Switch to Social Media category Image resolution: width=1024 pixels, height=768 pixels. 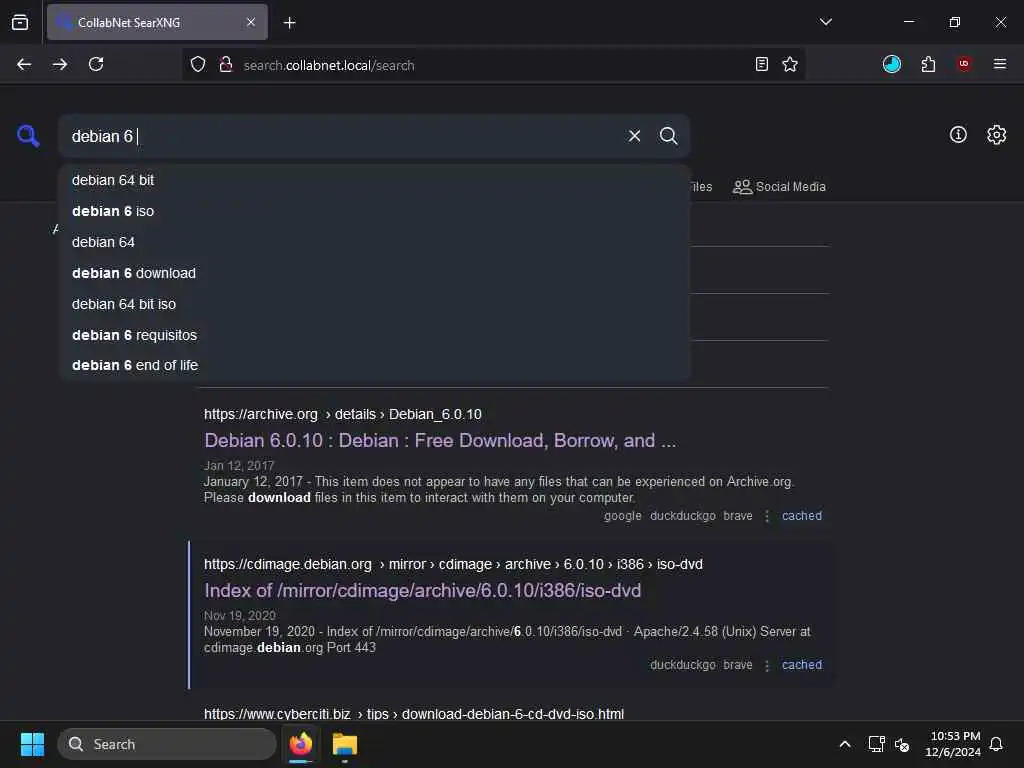[779, 187]
